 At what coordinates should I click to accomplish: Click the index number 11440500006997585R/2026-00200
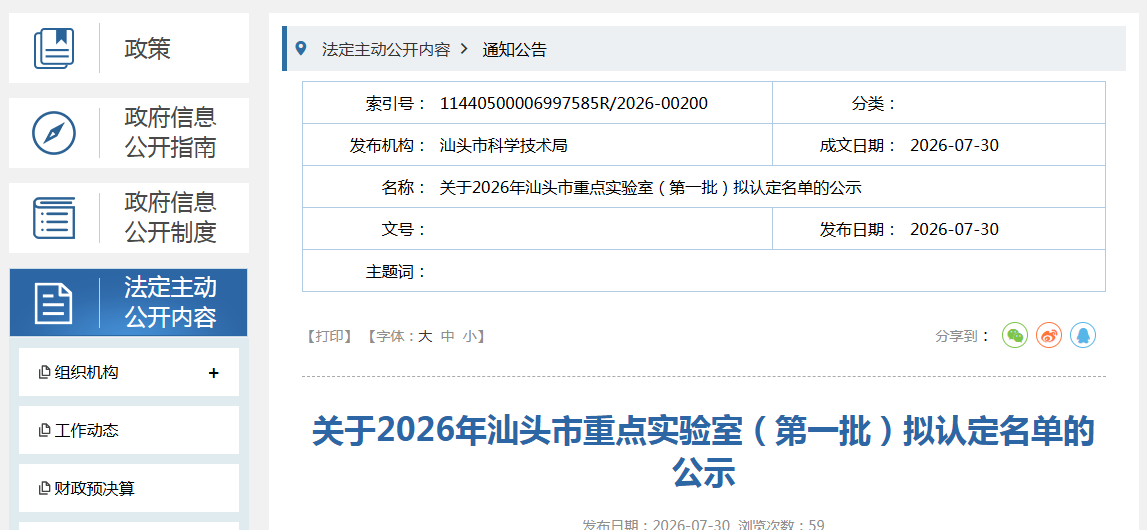click(574, 103)
